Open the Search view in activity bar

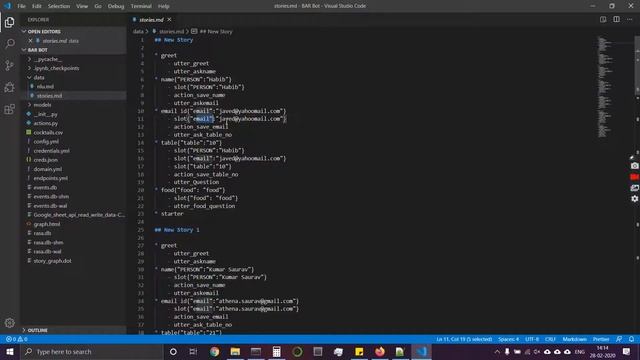(9, 44)
